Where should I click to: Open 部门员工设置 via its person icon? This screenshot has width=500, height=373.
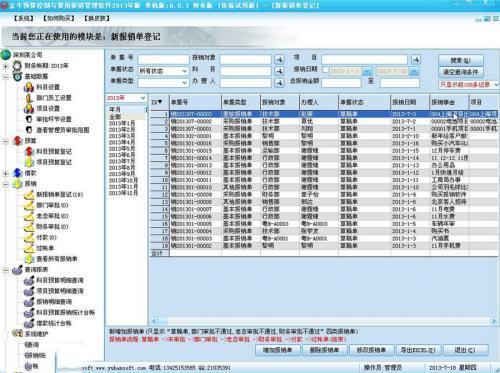tap(29, 98)
